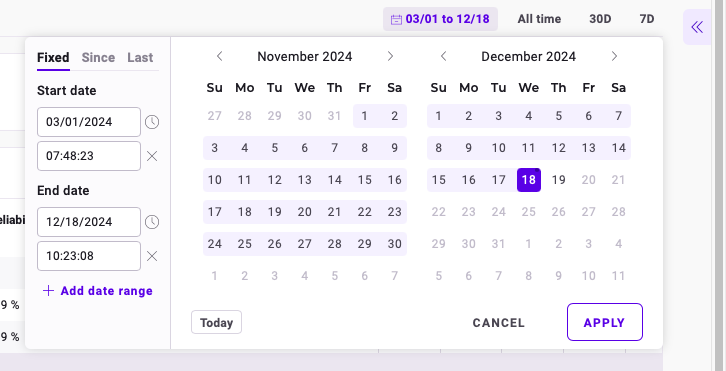Clear the end time 10:23:08 with X
Screen dimensions: 726x371
click(x=152, y=256)
